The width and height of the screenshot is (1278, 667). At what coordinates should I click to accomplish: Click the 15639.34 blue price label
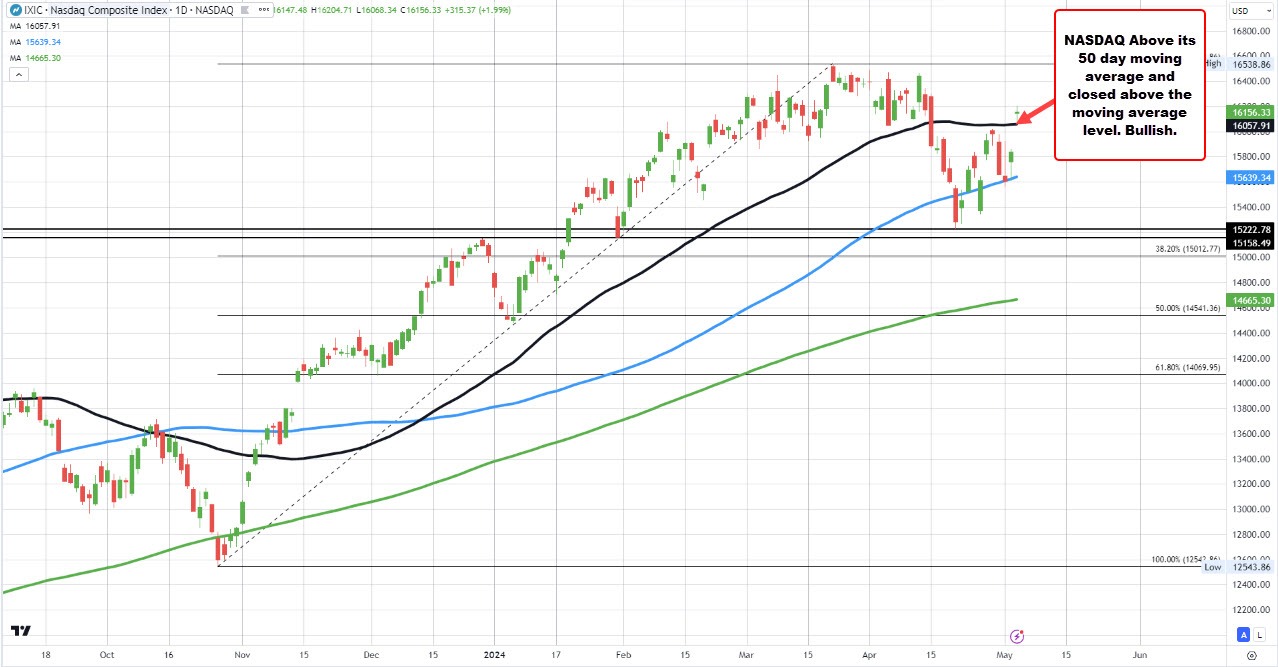pos(1251,177)
